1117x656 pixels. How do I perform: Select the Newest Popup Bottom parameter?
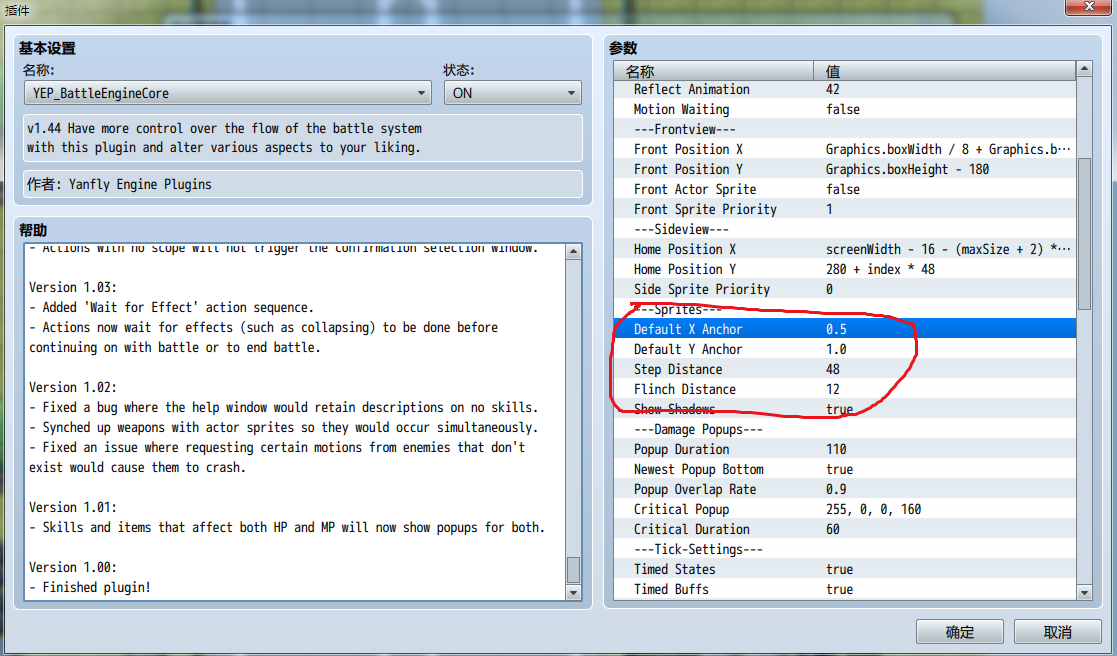tap(845, 469)
